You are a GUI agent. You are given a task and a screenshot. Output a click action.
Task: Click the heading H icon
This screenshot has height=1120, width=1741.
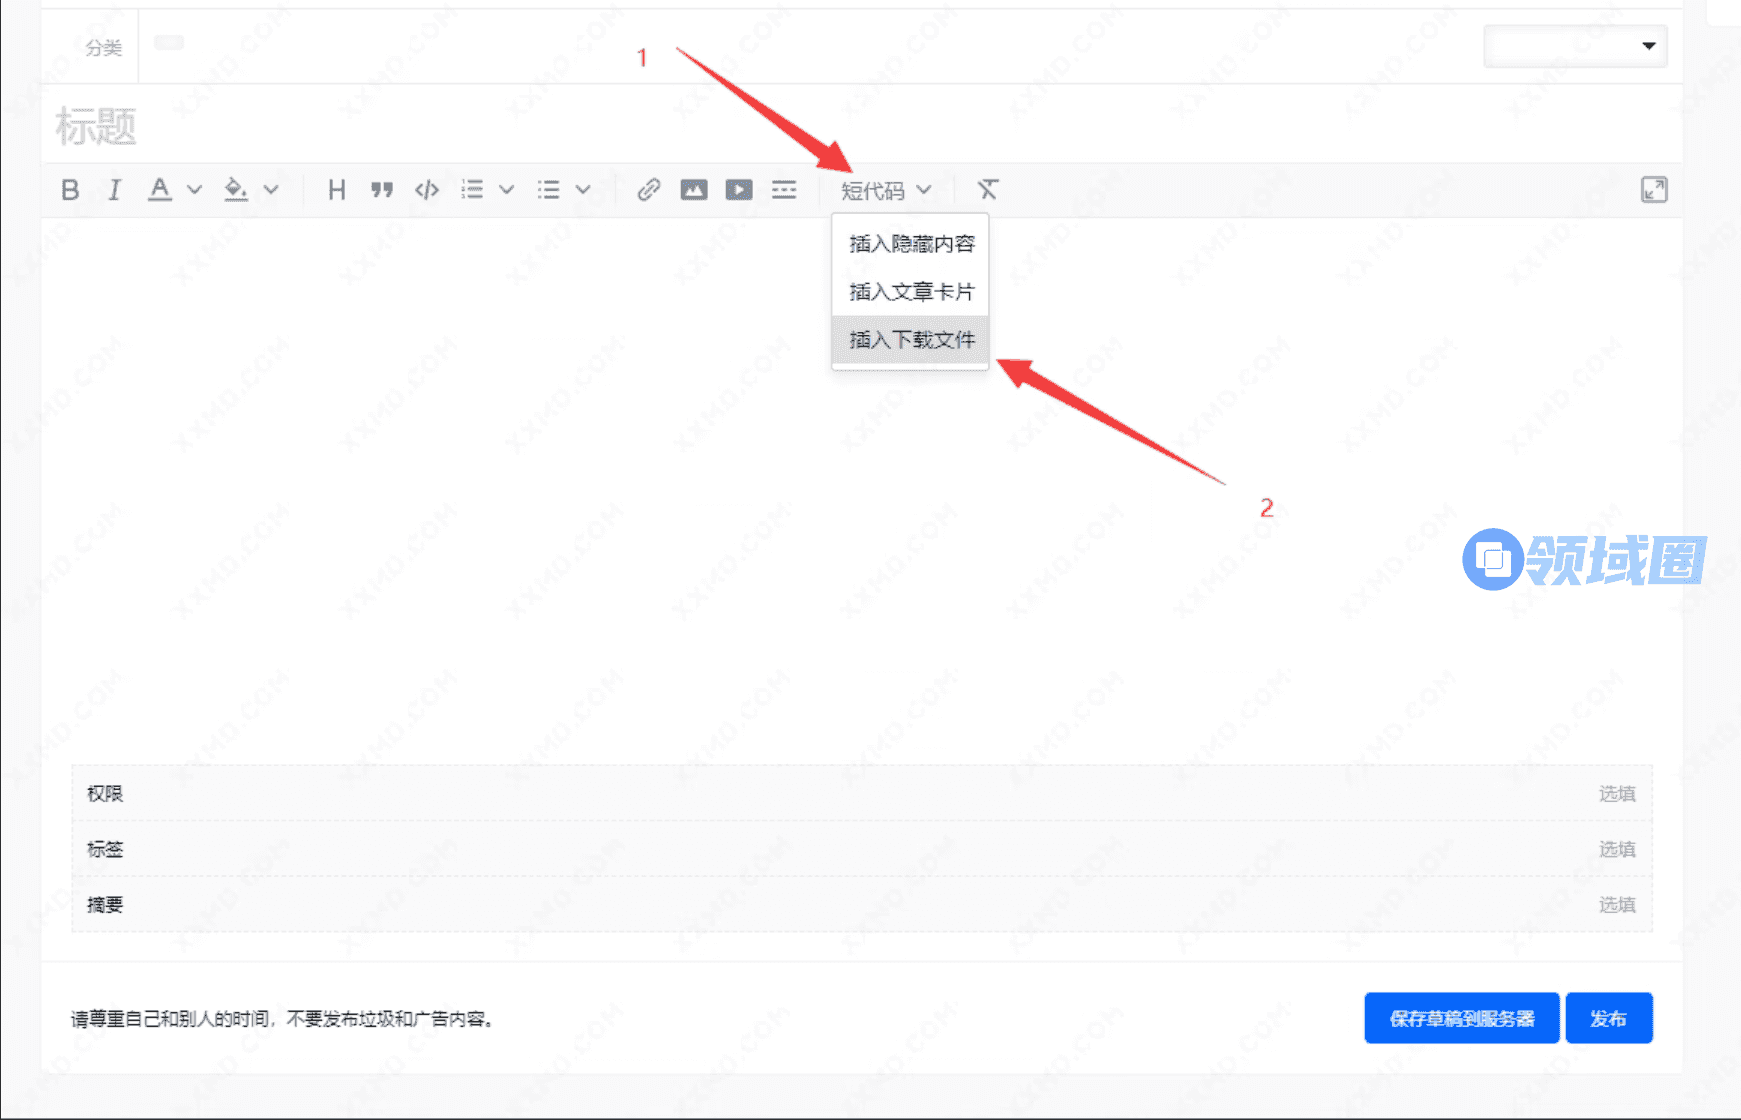(x=336, y=190)
